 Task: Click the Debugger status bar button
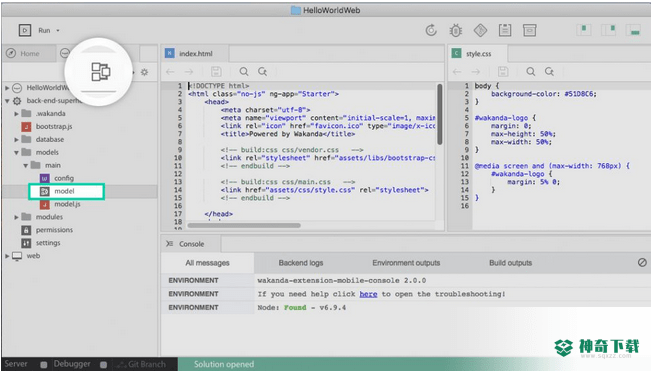coord(72,364)
